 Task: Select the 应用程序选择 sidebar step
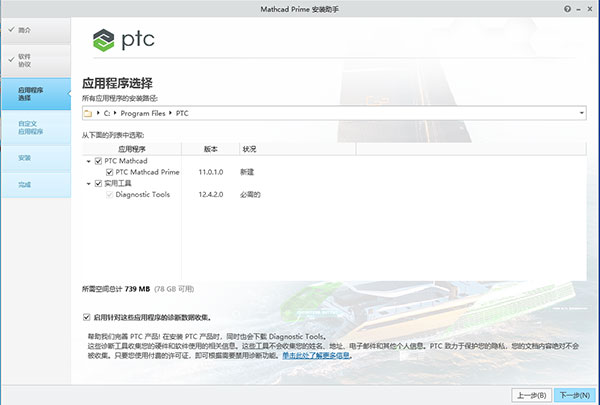click(x=30, y=93)
